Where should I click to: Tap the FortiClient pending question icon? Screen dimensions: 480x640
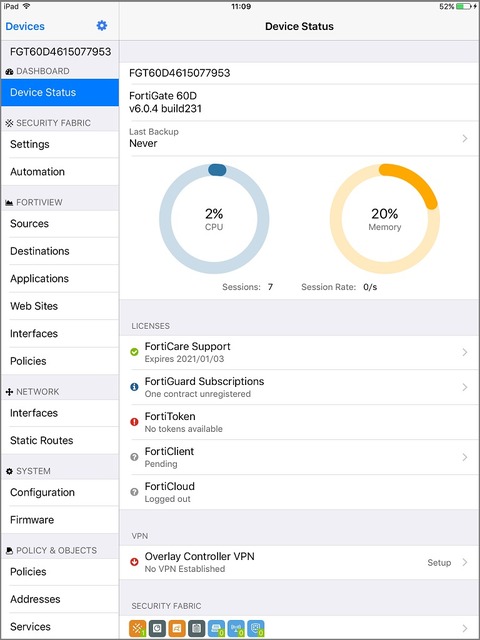coord(134,457)
